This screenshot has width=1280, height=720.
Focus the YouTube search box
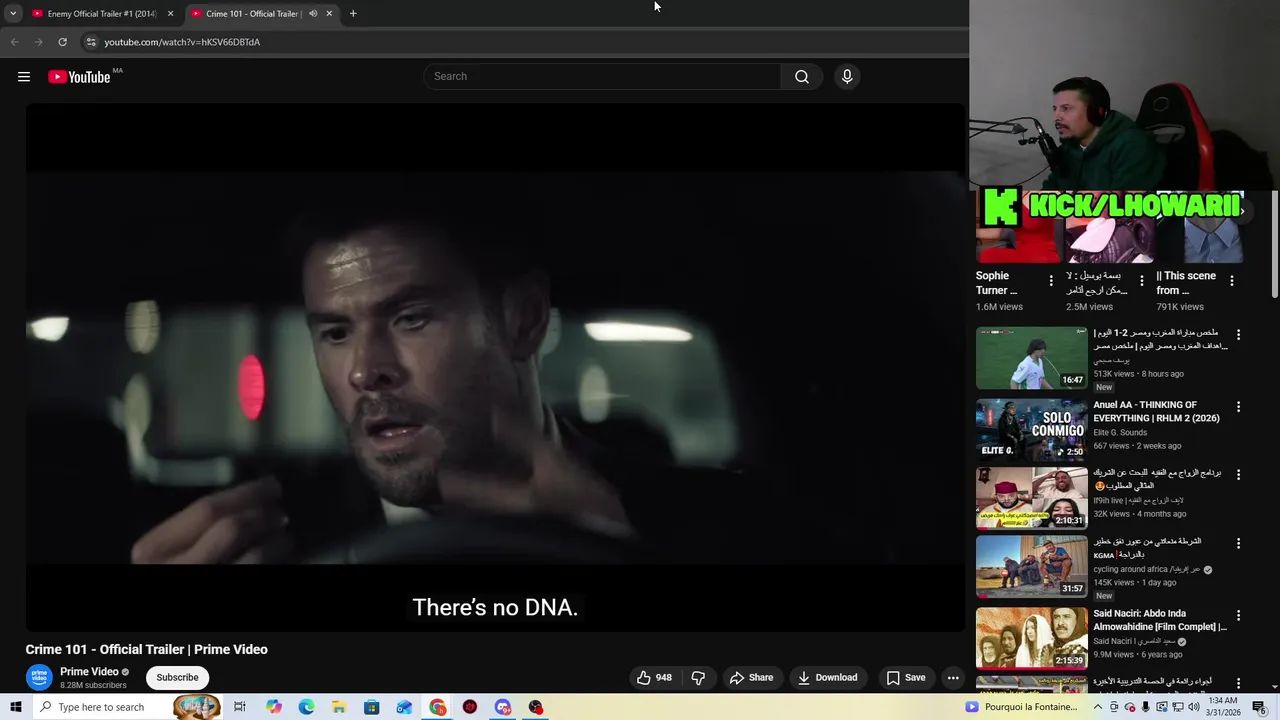click(602, 77)
